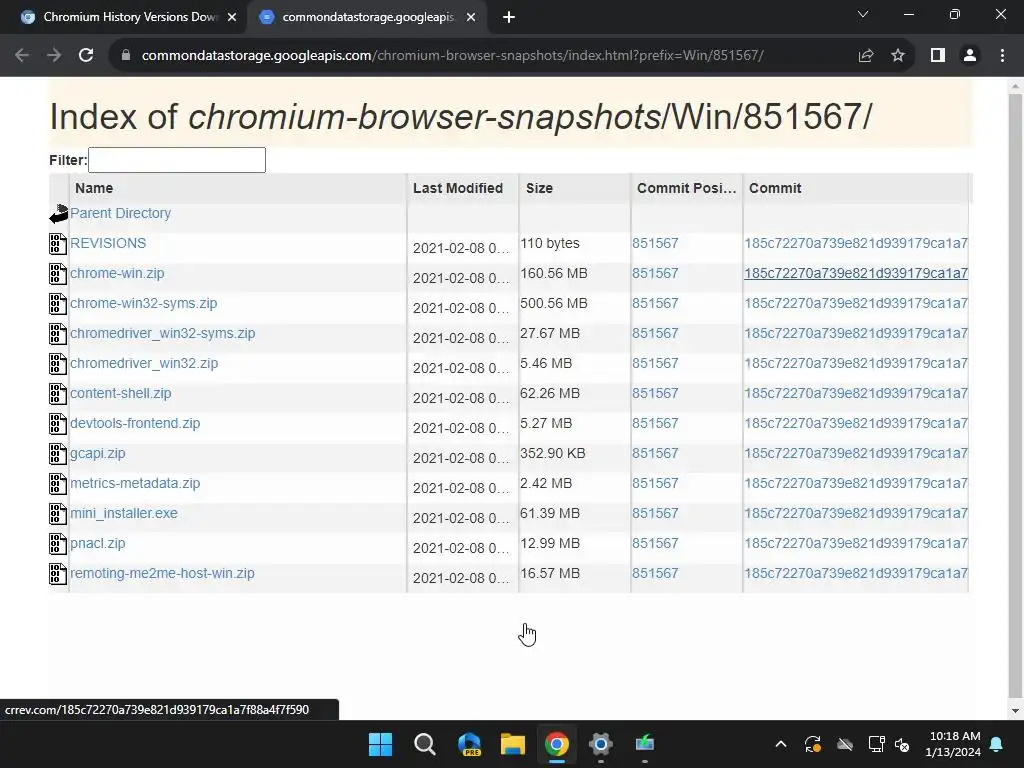Download remoting-me2me-host-win.zip
The width and height of the screenshot is (1024, 768).
click(x=162, y=574)
